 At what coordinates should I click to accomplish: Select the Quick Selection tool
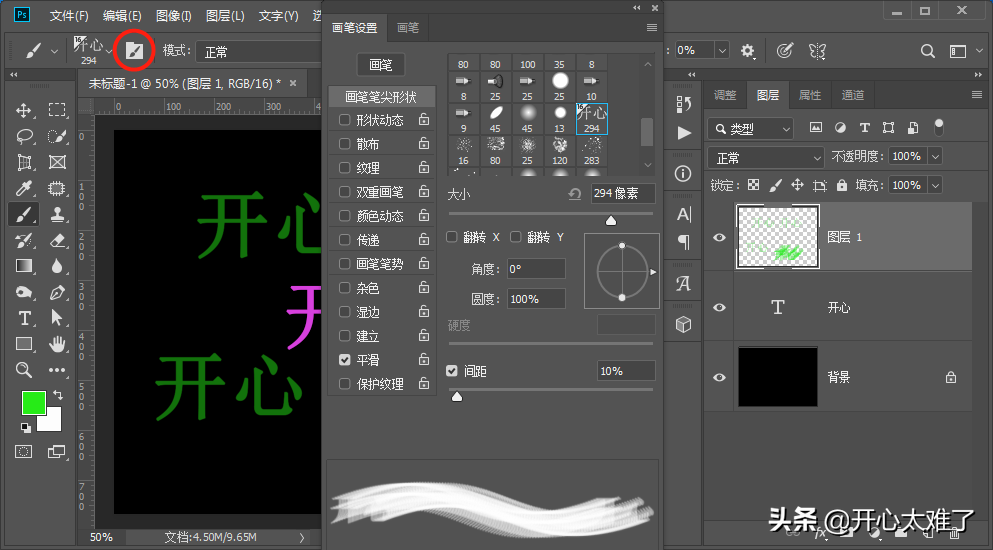[57, 136]
